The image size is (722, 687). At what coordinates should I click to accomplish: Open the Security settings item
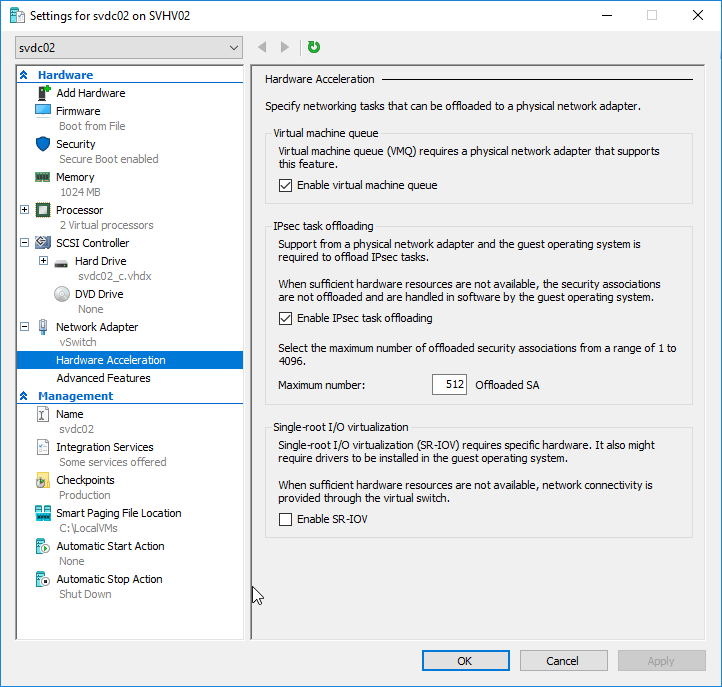point(76,144)
